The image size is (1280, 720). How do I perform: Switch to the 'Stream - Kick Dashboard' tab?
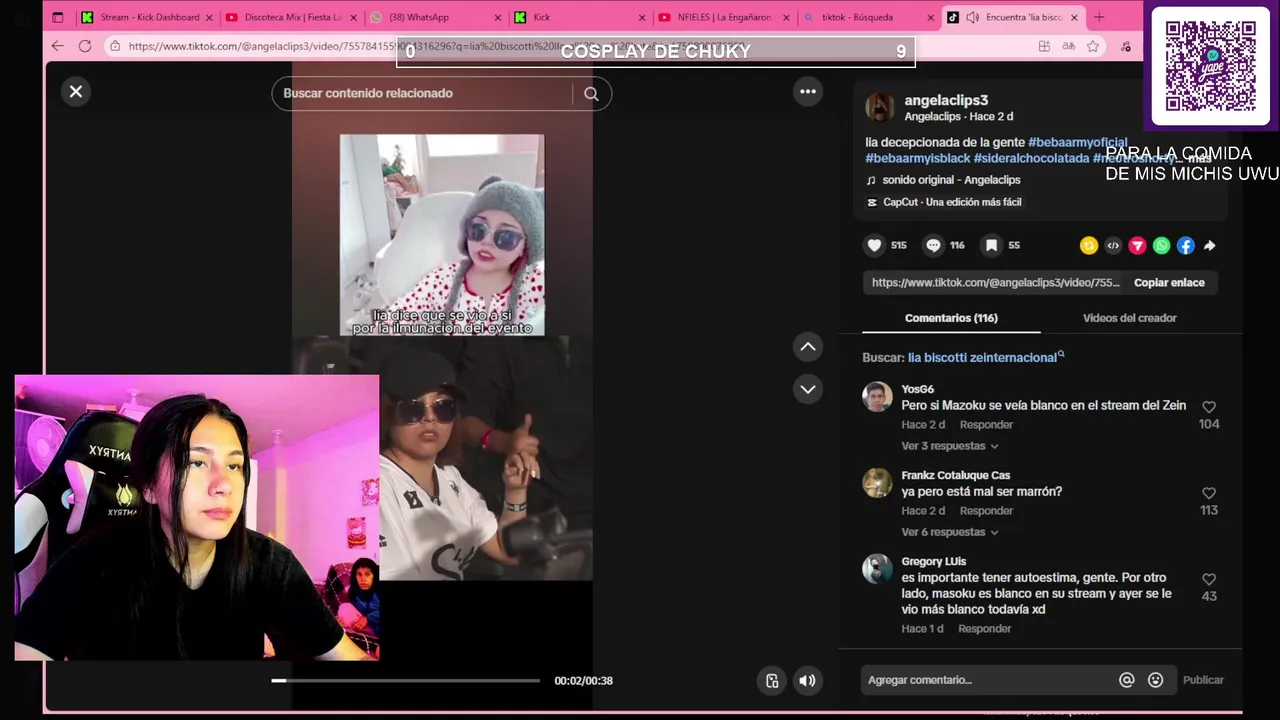pos(148,17)
